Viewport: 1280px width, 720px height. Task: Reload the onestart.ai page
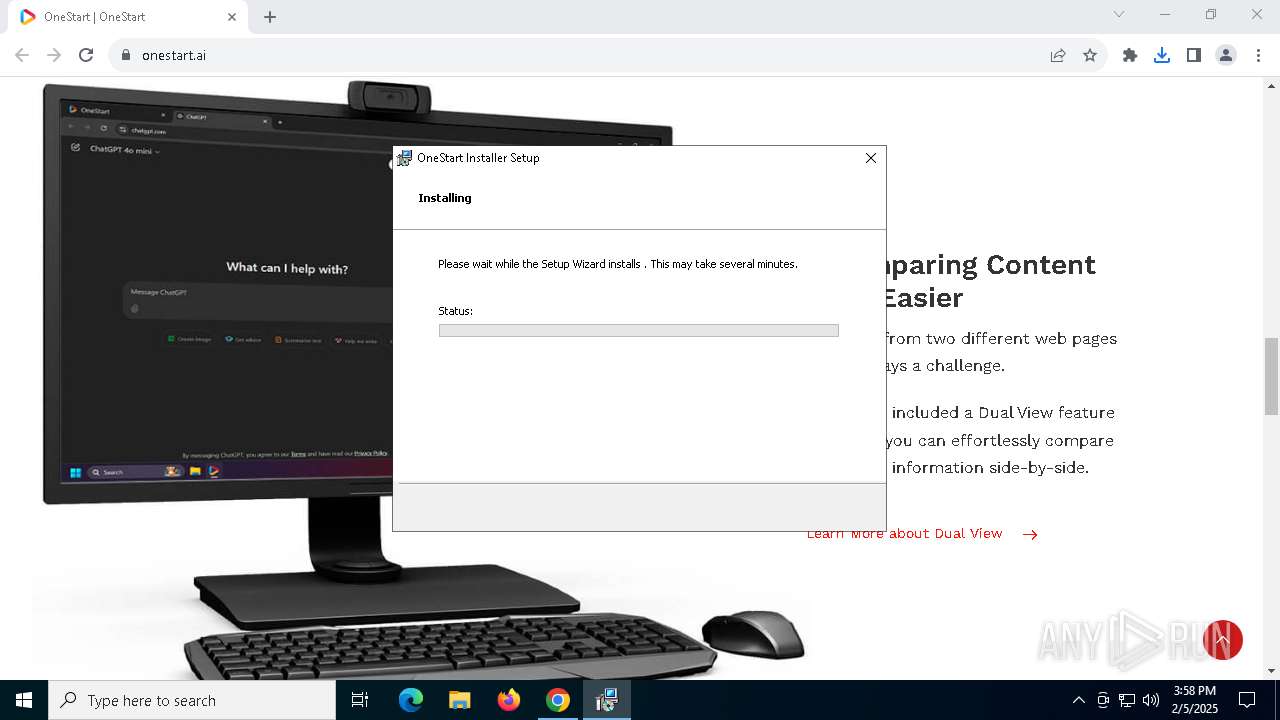[x=86, y=55]
